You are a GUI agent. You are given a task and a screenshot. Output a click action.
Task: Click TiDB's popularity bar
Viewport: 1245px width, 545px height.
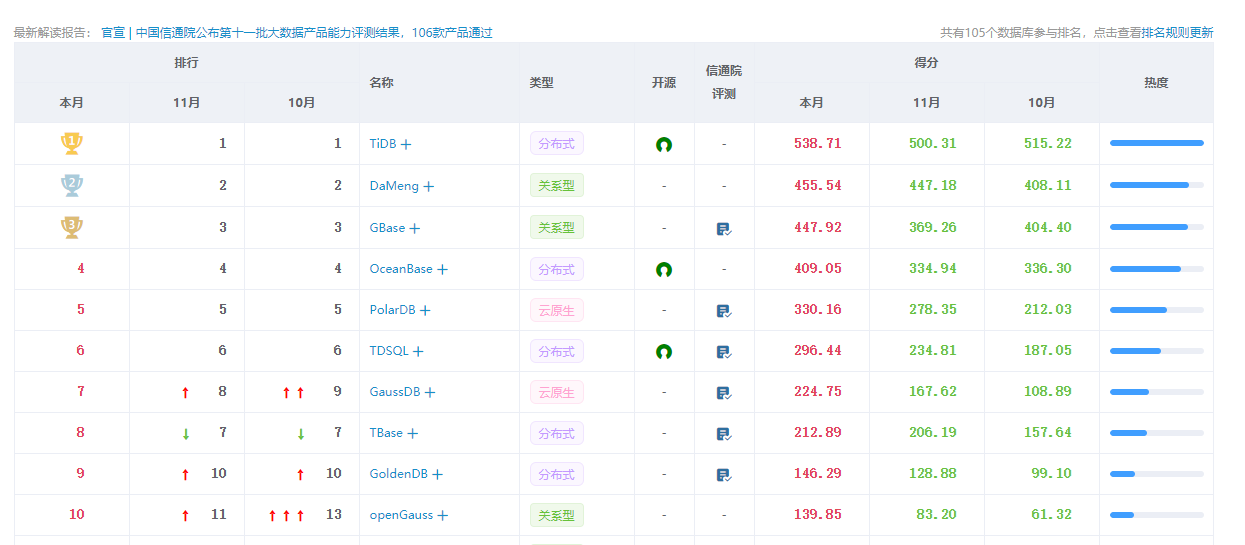click(x=1157, y=144)
